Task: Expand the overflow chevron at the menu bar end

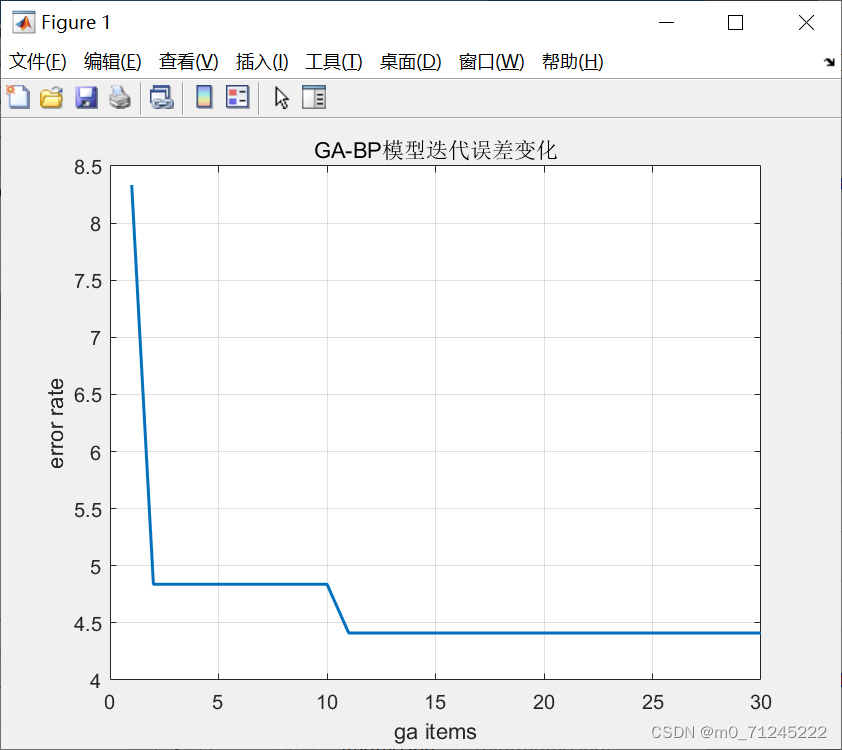Action: 829,62
